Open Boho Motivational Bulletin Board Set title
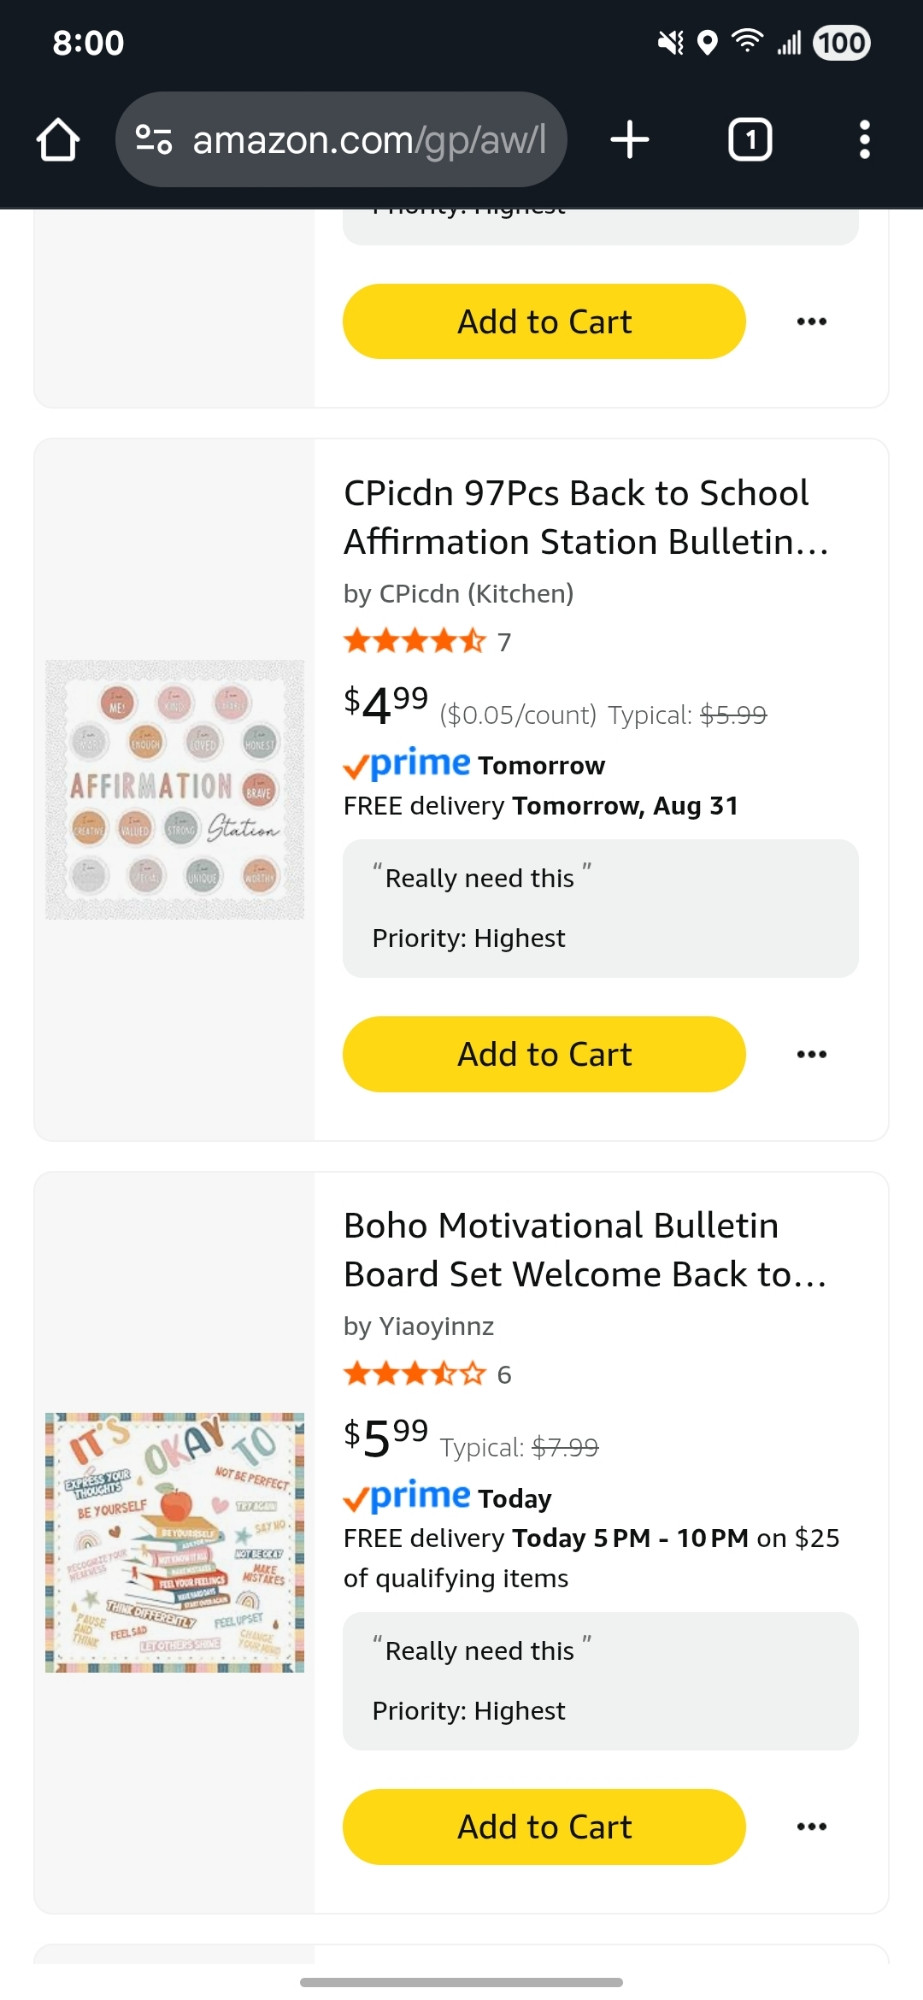The width and height of the screenshot is (923, 2000). (x=585, y=1250)
